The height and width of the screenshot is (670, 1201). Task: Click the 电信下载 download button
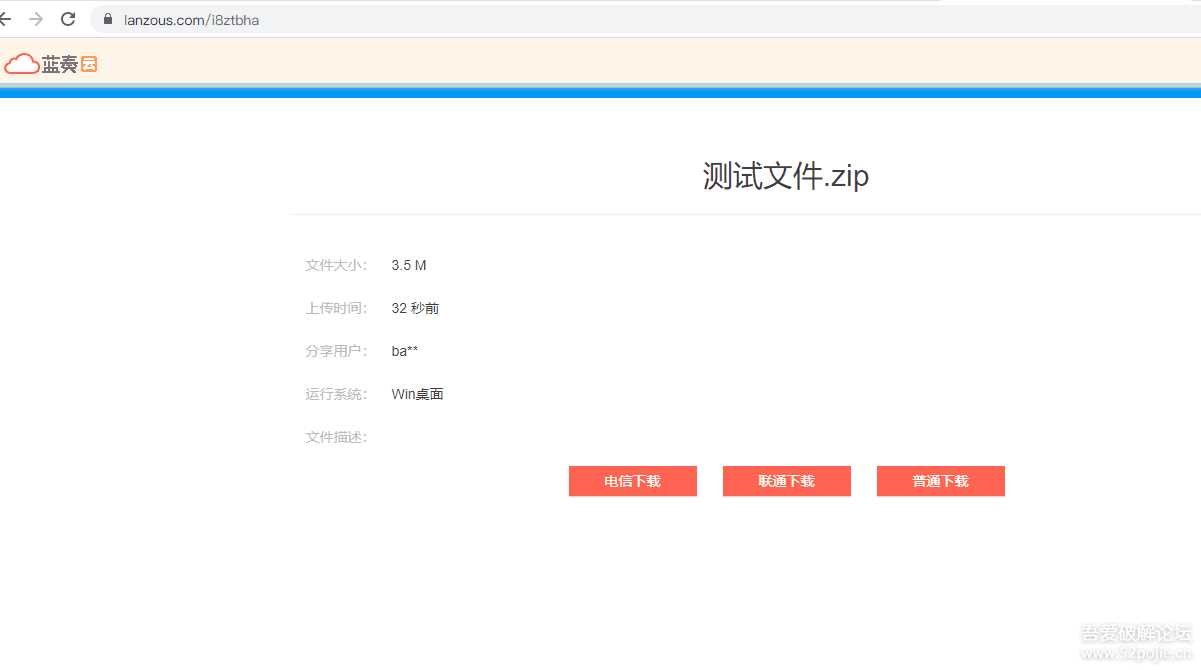coord(632,481)
